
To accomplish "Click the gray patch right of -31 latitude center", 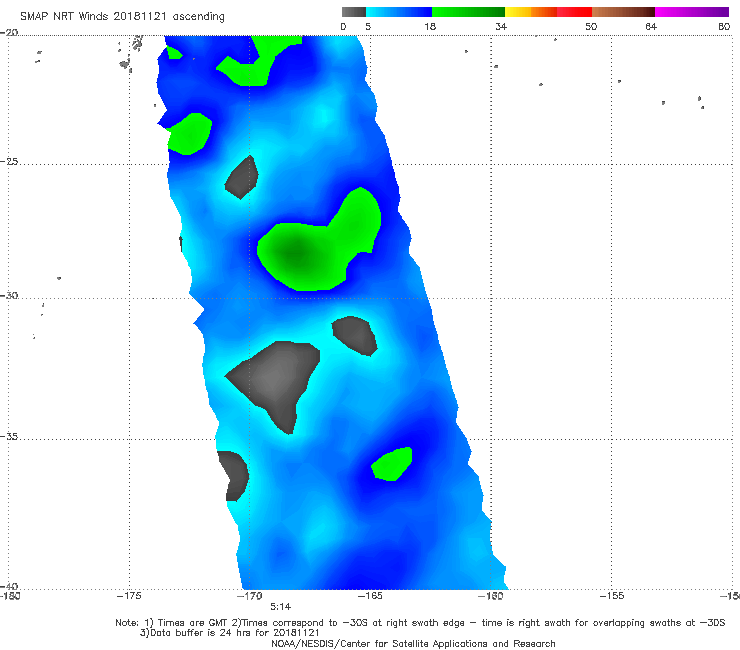I will click(355, 336).
